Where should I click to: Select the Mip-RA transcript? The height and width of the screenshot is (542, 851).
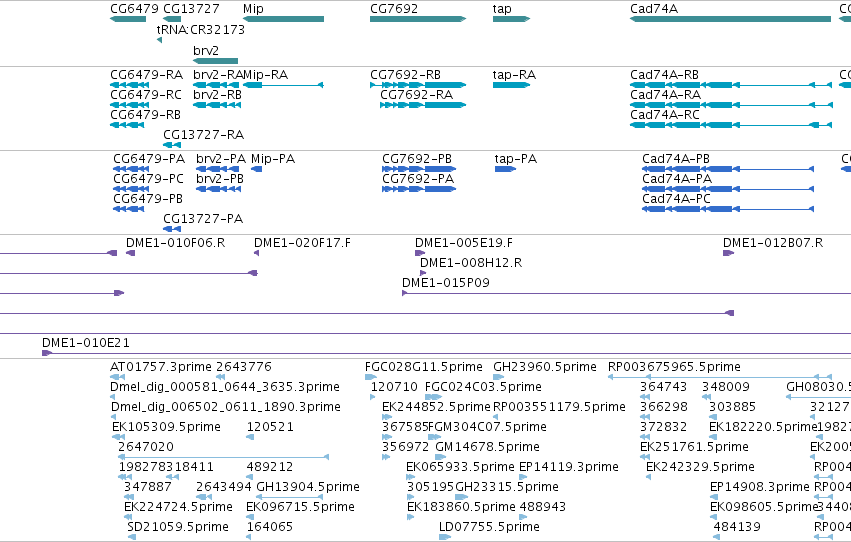(283, 85)
